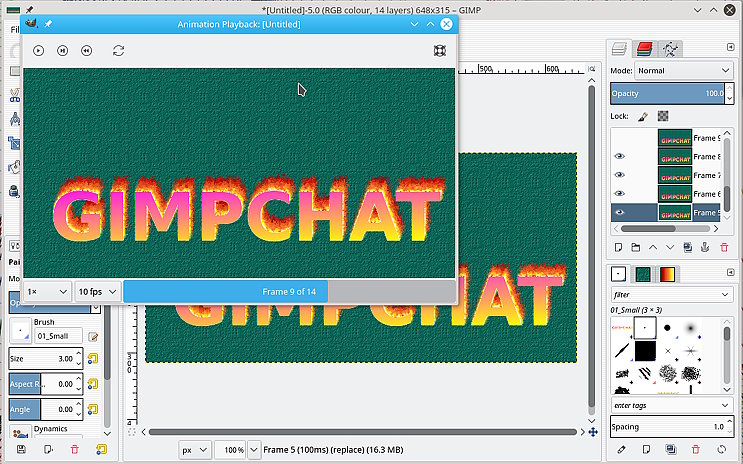This screenshot has width=743, height=464.
Task: Open the brush filter dropdown
Action: point(671,295)
